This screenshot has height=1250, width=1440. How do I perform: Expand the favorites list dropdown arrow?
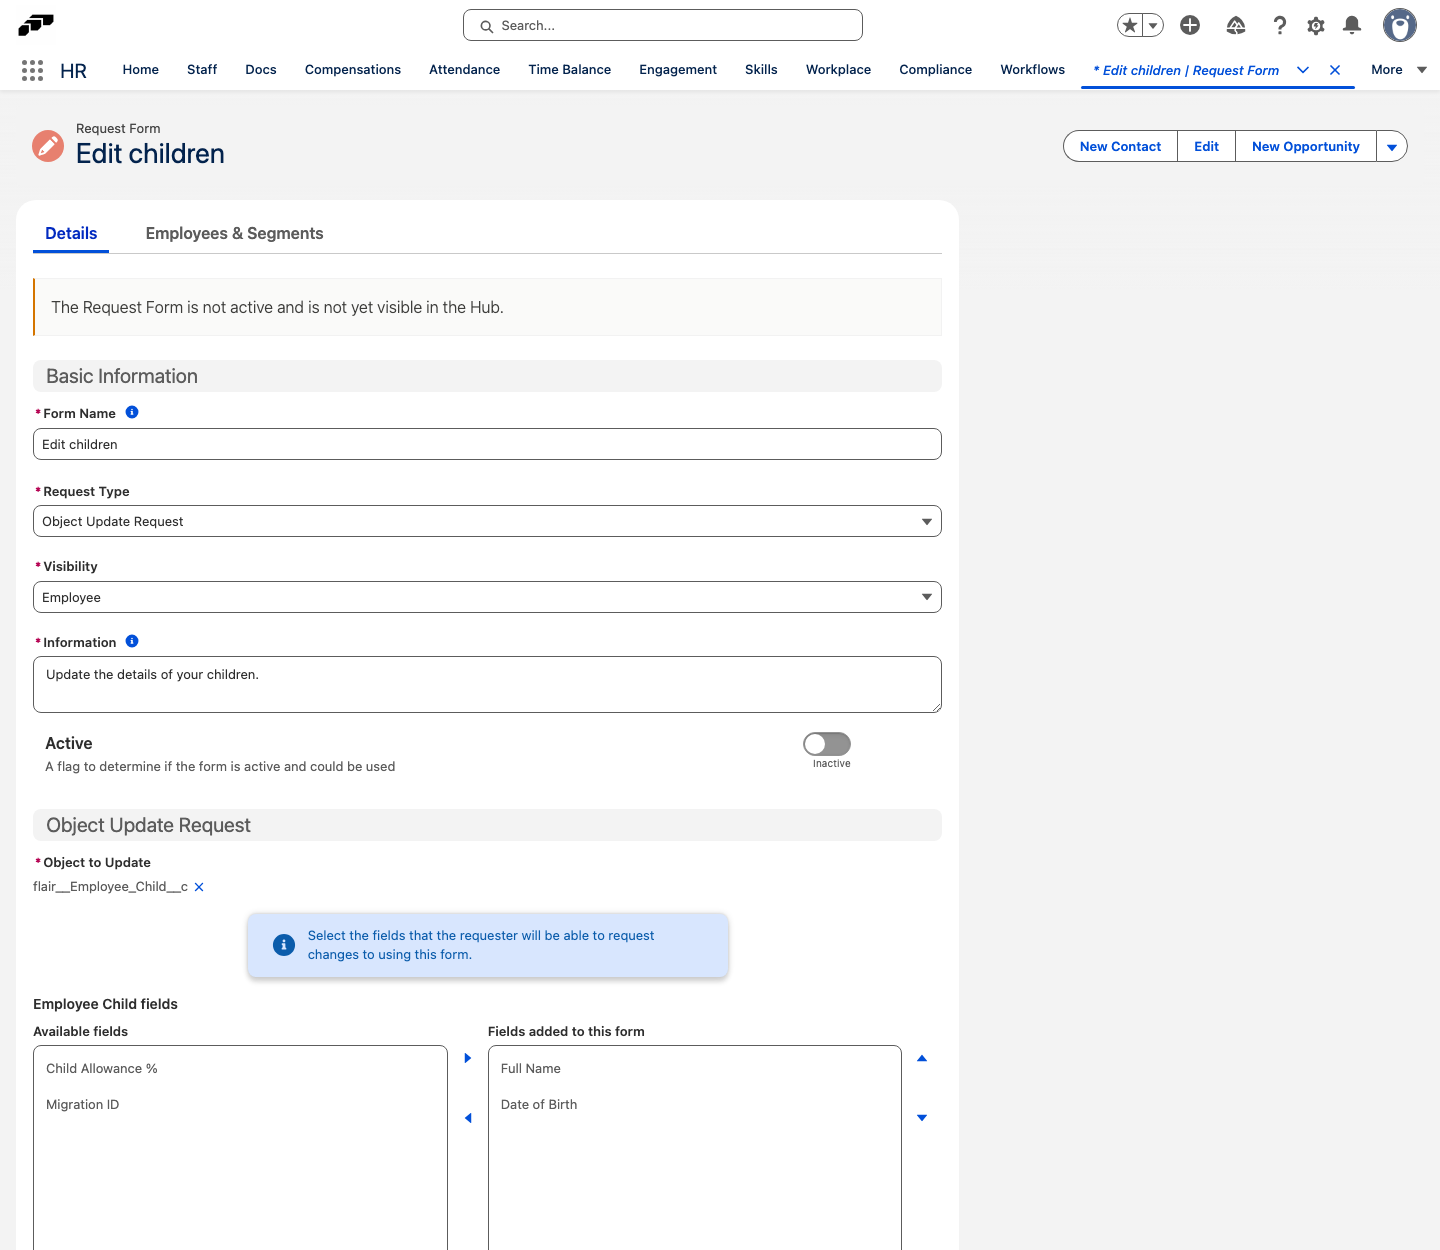click(1153, 25)
